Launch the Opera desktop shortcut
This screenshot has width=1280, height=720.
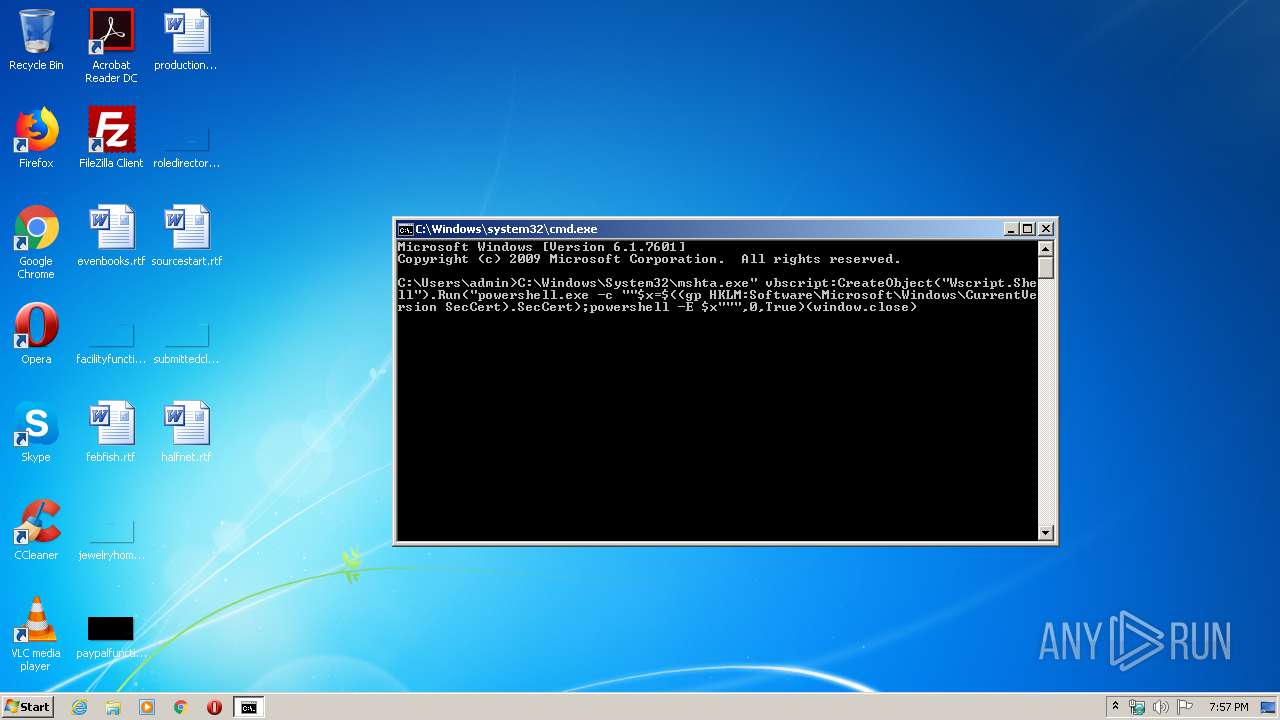(x=36, y=334)
